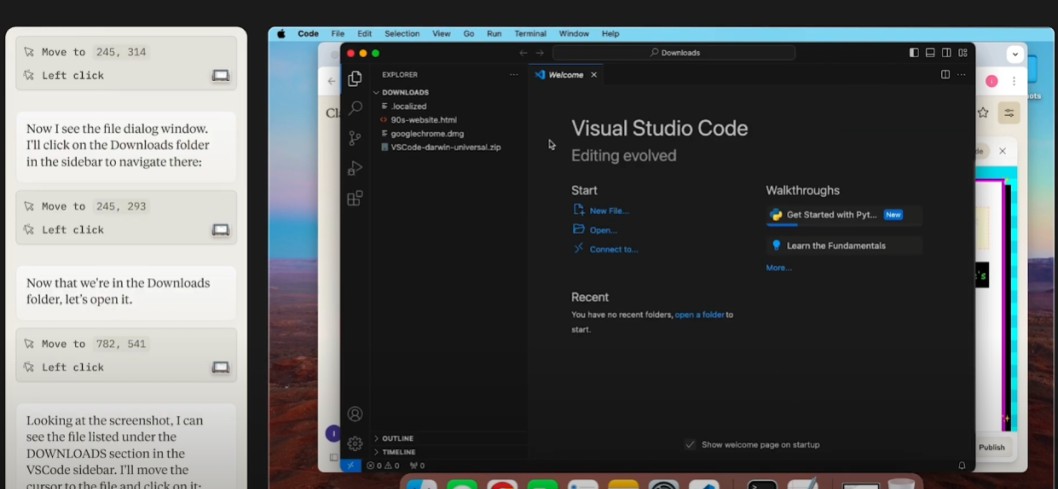
Task: Open the File menu
Action: click(x=338, y=34)
